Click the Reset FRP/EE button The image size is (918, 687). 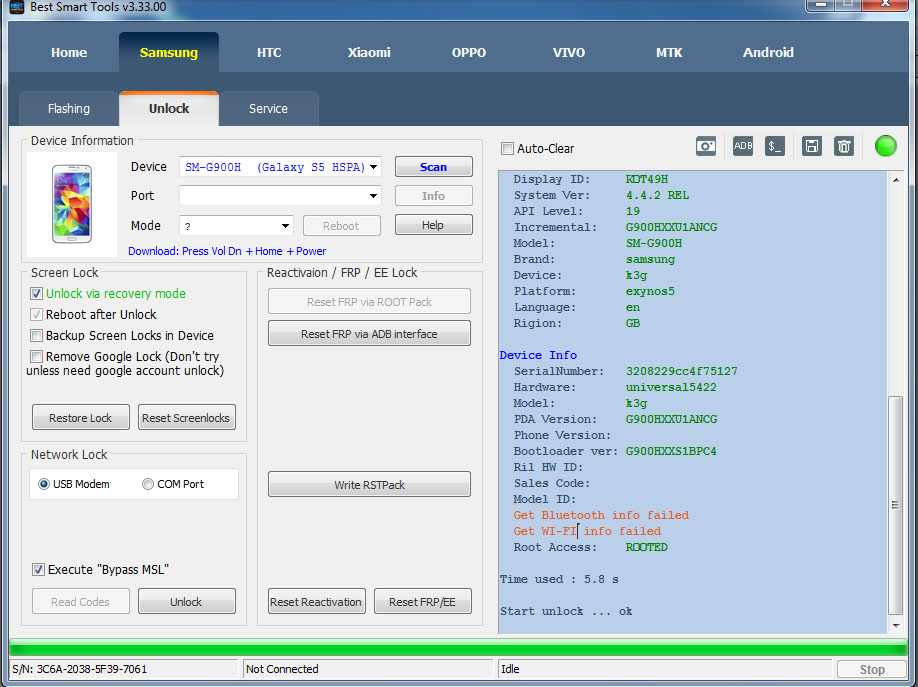(x=422, y=601)
